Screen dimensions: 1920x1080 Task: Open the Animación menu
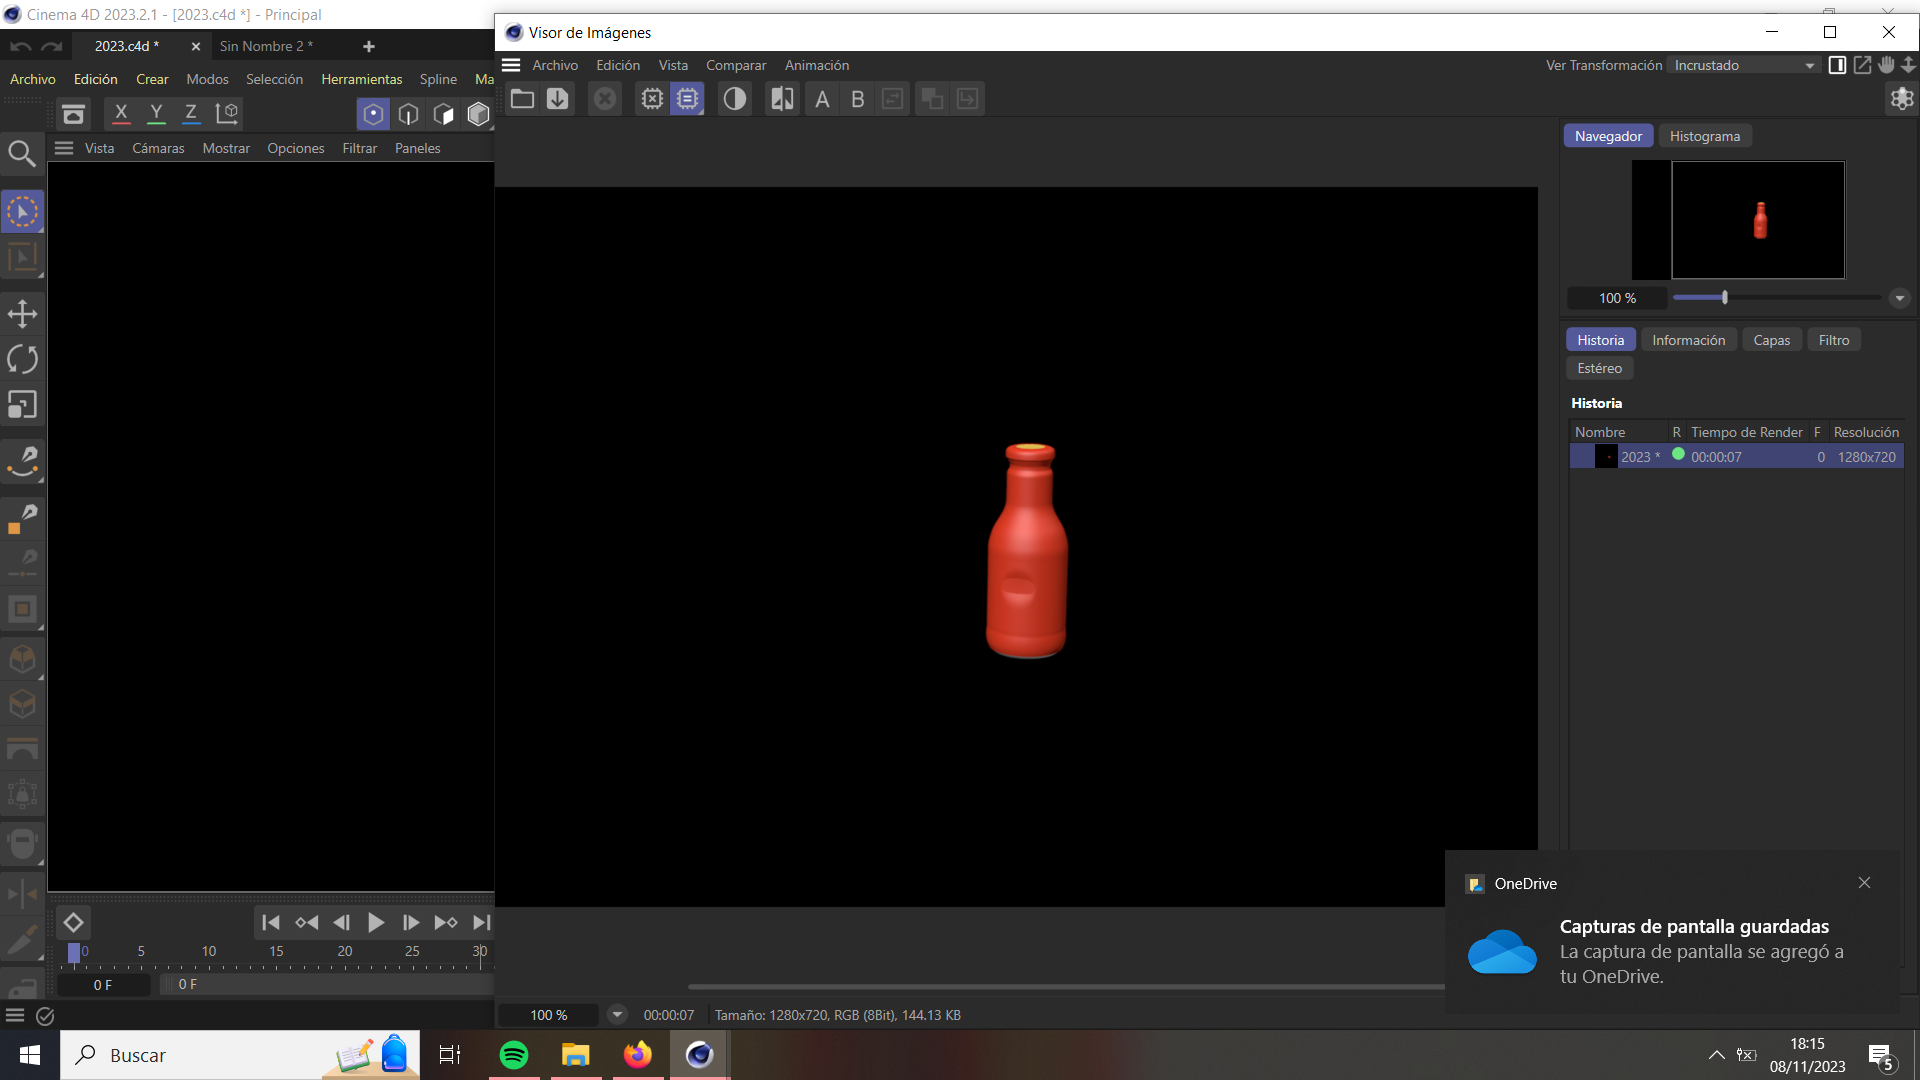(817, 65)
